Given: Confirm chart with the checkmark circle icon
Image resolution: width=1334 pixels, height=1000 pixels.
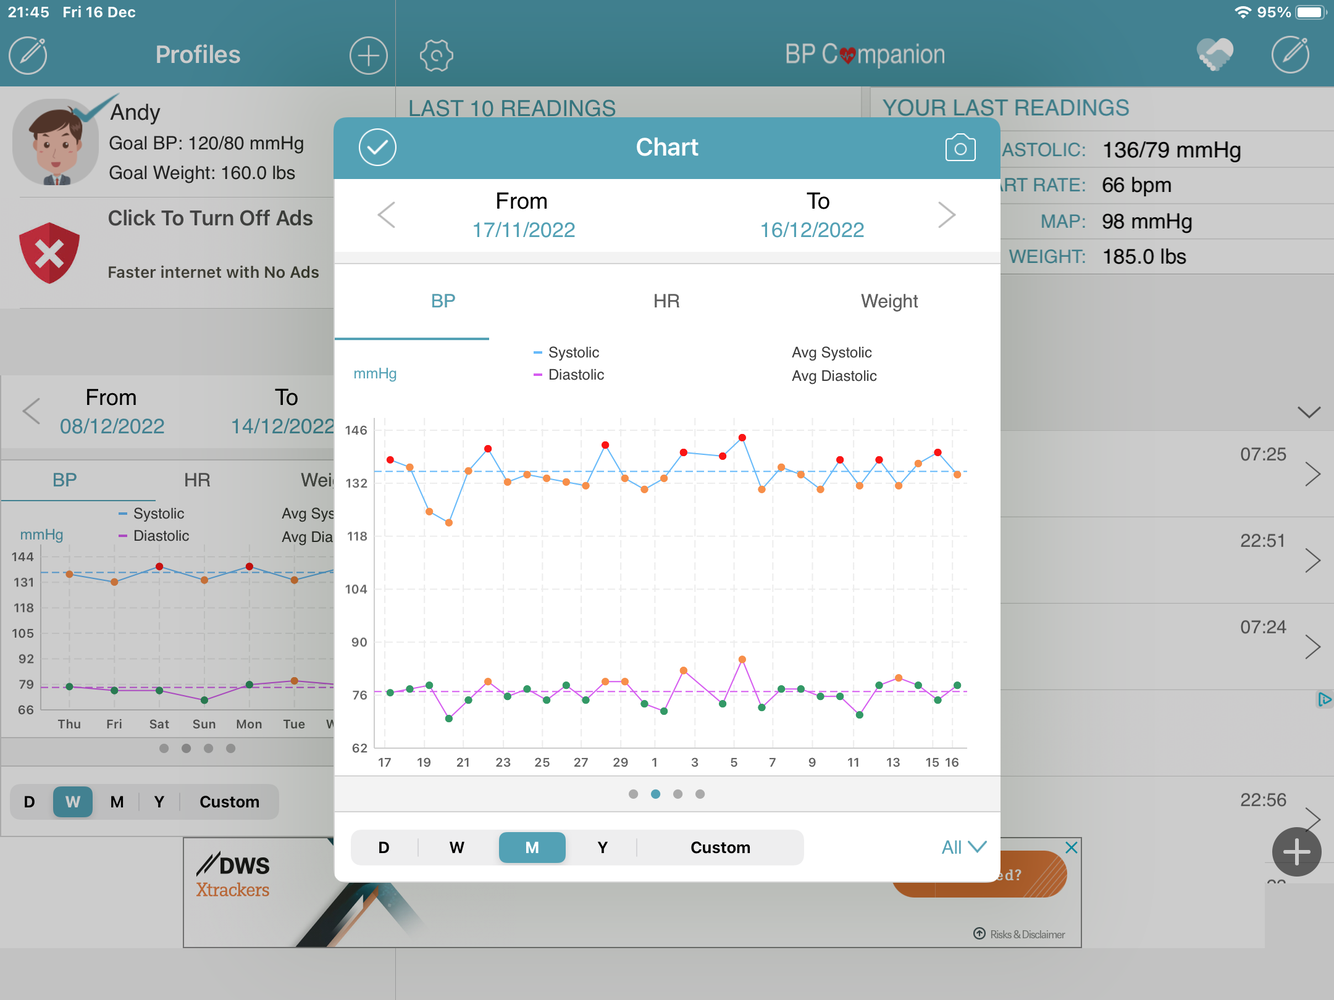Looking at the screenshot, I should [x=378, y=148].
